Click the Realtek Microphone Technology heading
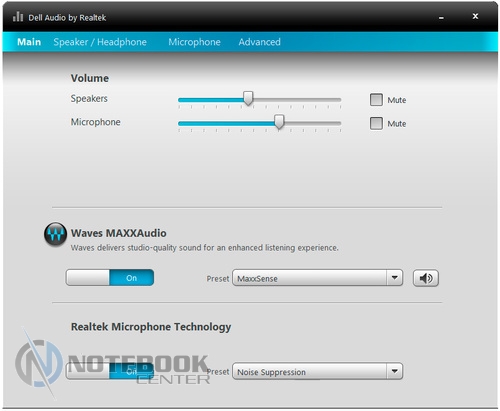This screenshot has height=411, width=500. pyautogui.click(x=151, y=327)
